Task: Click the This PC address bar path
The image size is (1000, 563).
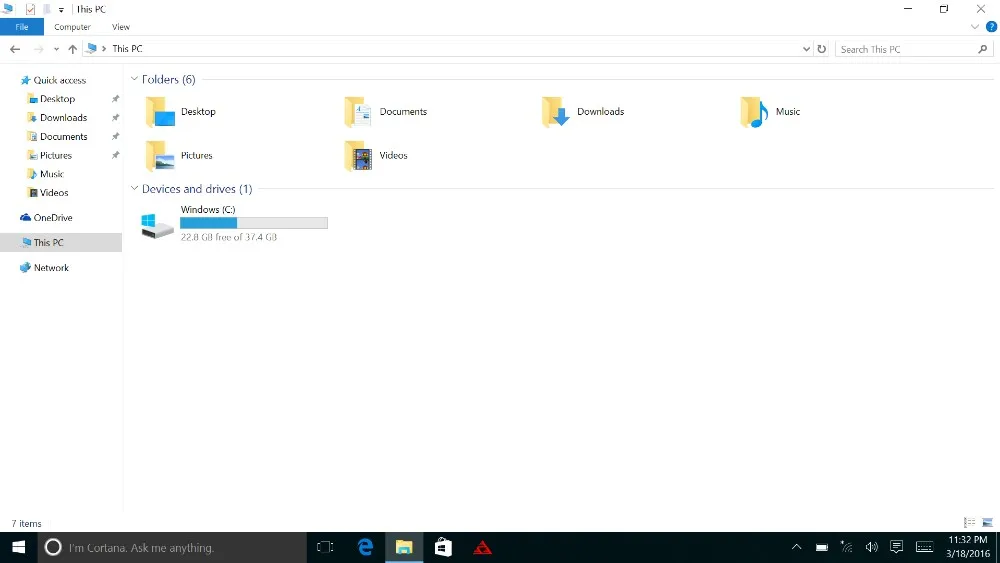Action: coord(127,48)
